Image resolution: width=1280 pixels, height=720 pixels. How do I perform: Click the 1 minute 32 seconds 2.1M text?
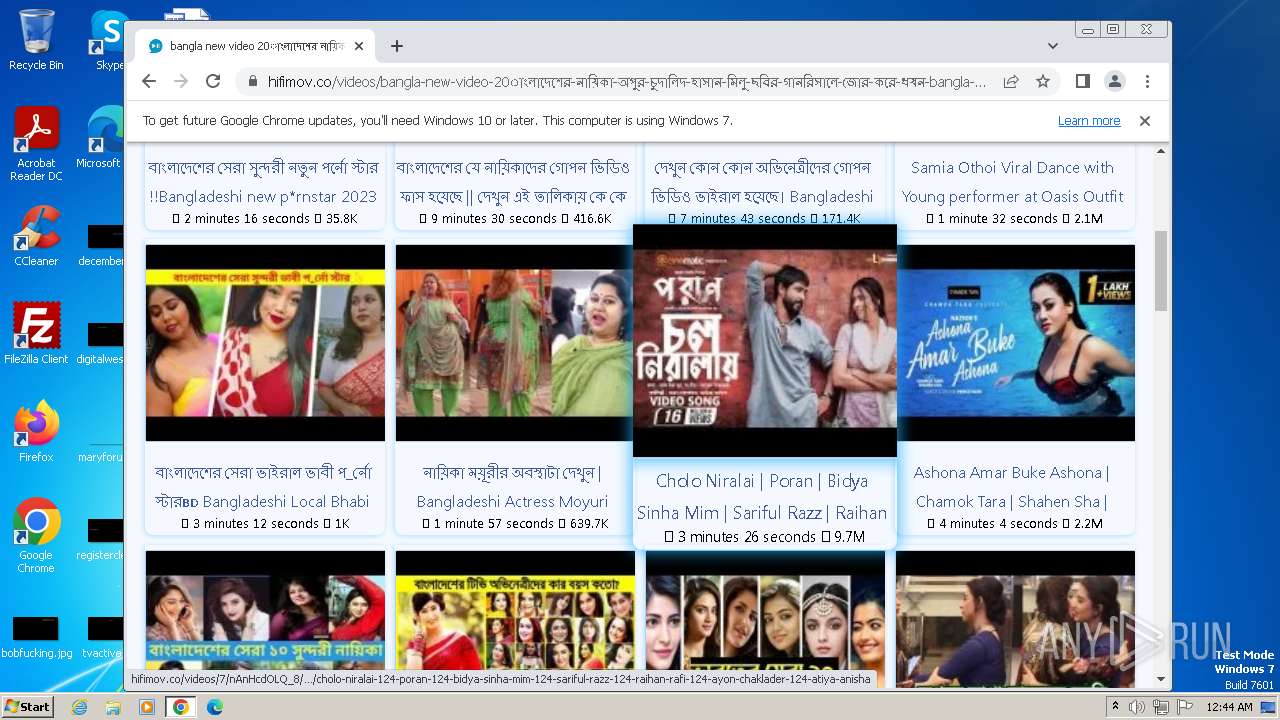[1015, 219]
